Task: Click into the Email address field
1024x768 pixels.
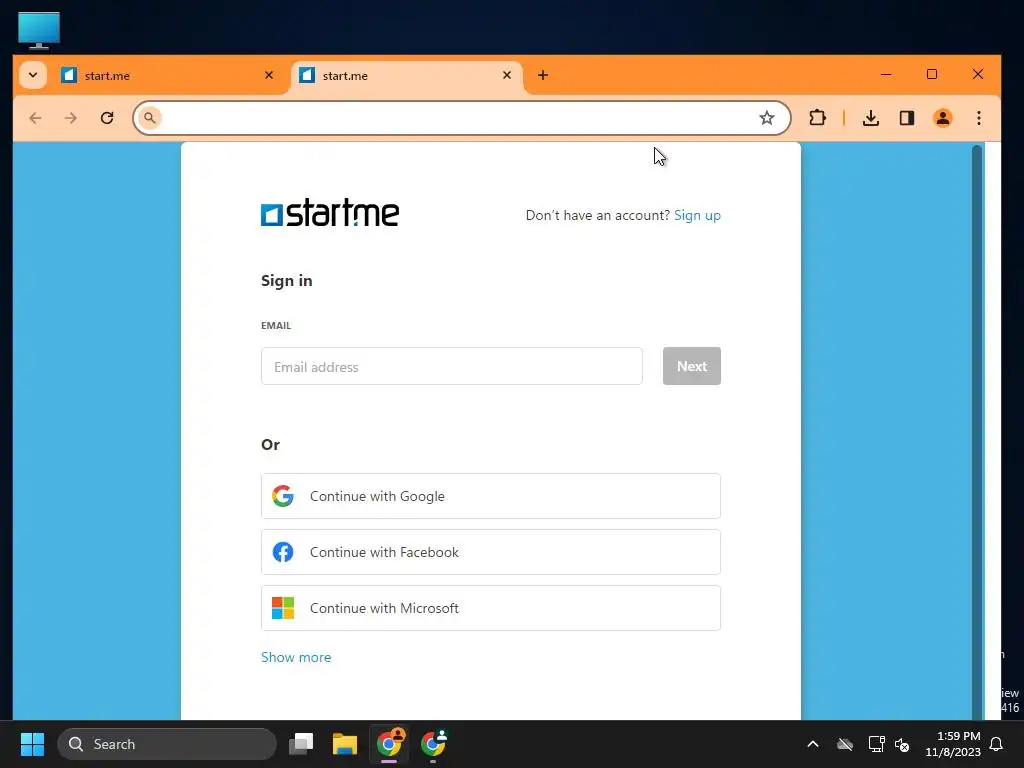Action: click(451, 366)
